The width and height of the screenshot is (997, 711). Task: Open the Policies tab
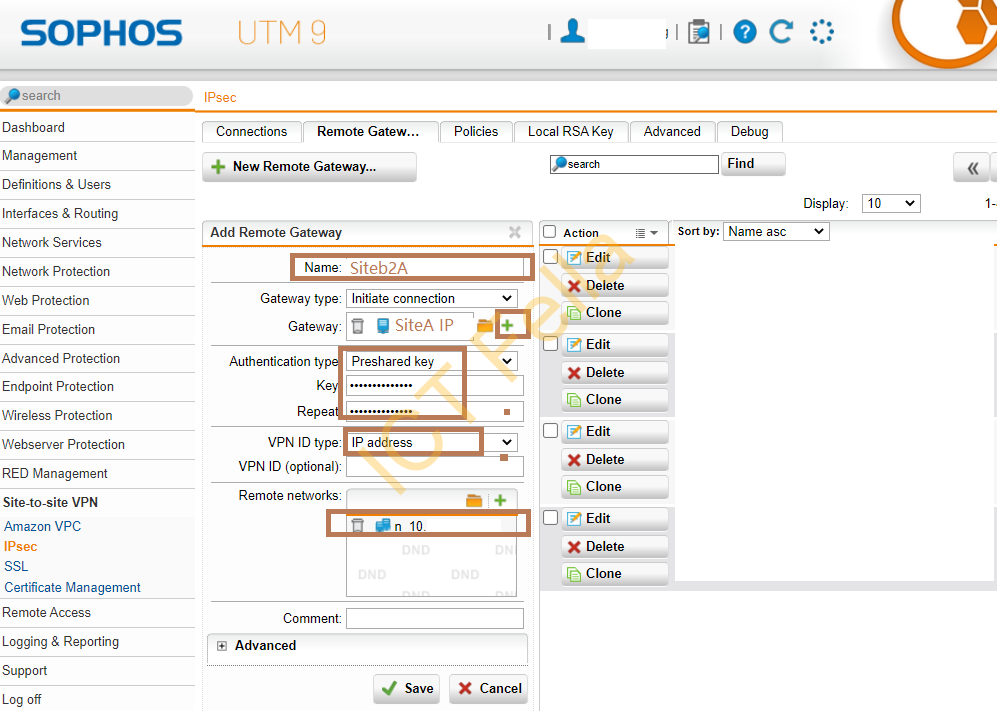pyautogui.click(x=476, y=132)
